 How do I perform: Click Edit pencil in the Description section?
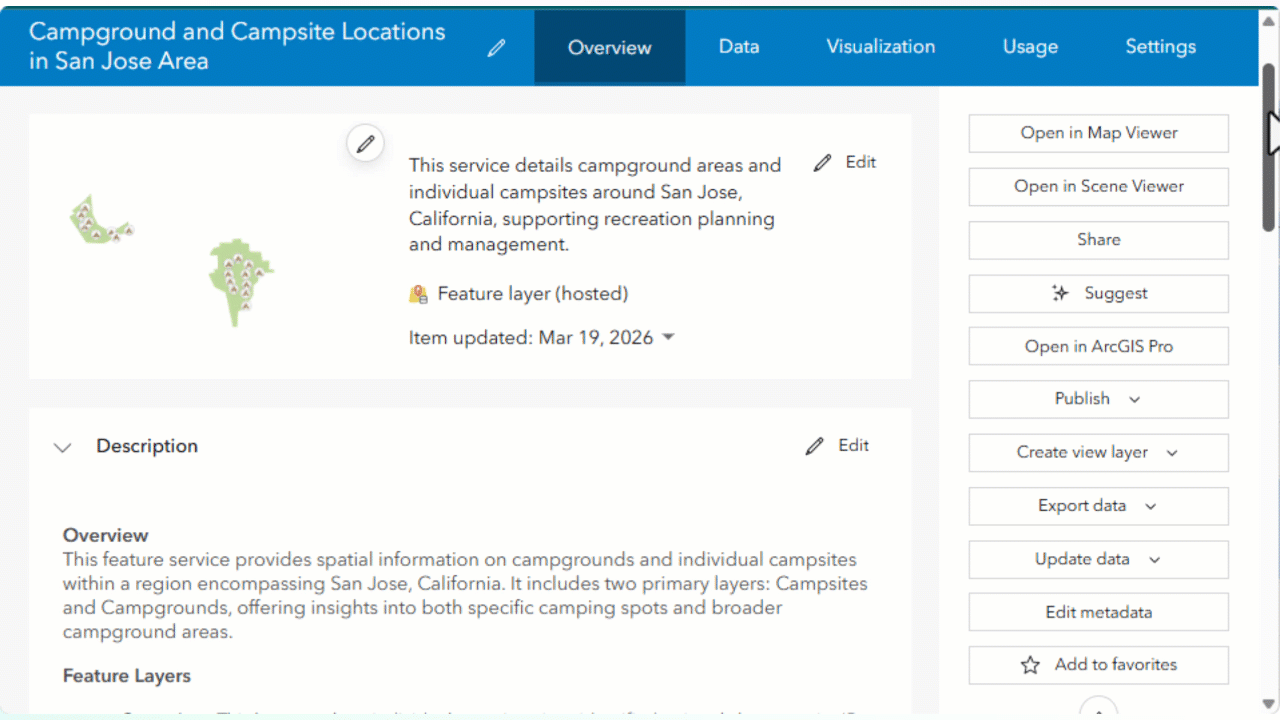pos(814,445)
